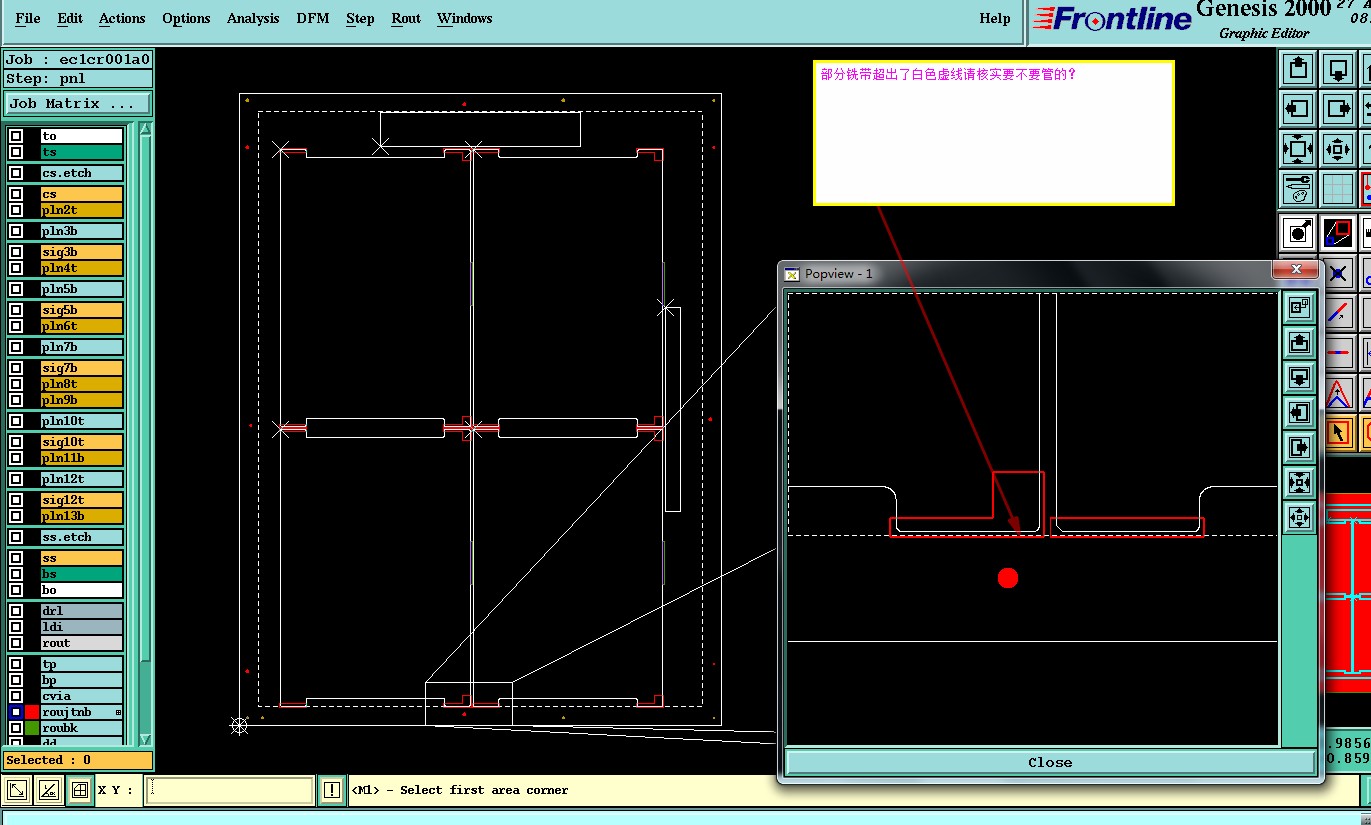Click the diagonal arrow coordinate mode icon

click(x=17, y=790)
